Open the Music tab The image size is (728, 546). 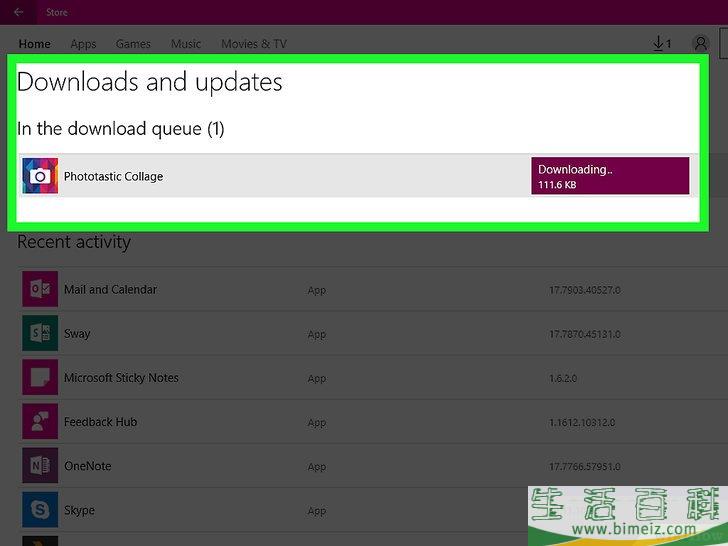[x=186, y=44]
